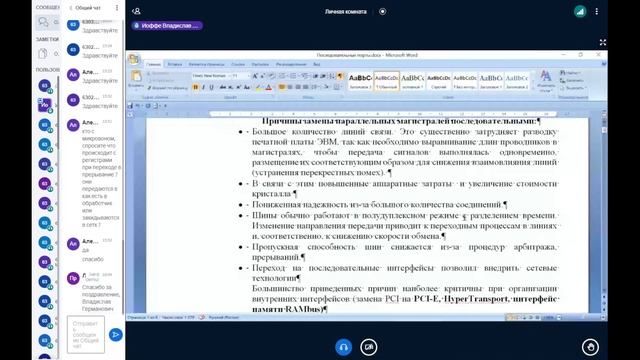
Task: Click the Иоффе Владислав talking indicator
Action: pyautogui.click(x=167, y=25)
